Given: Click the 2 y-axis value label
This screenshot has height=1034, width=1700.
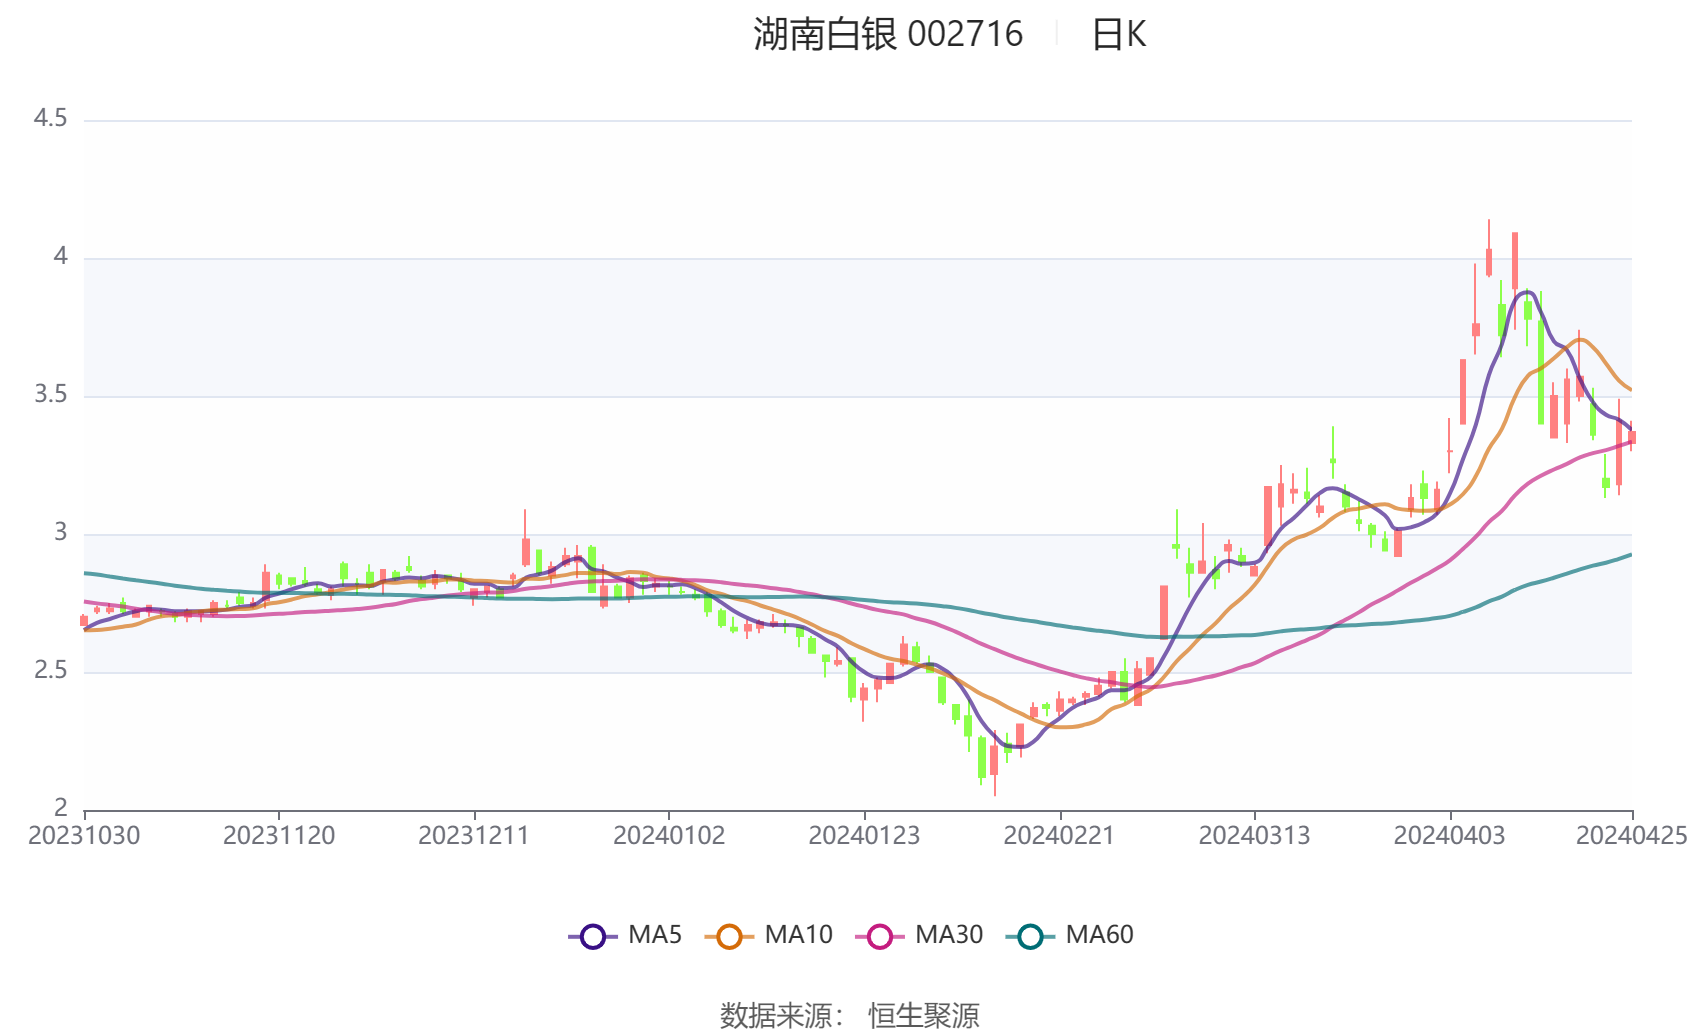Looking at the screenshot, I should pos(60,808).
